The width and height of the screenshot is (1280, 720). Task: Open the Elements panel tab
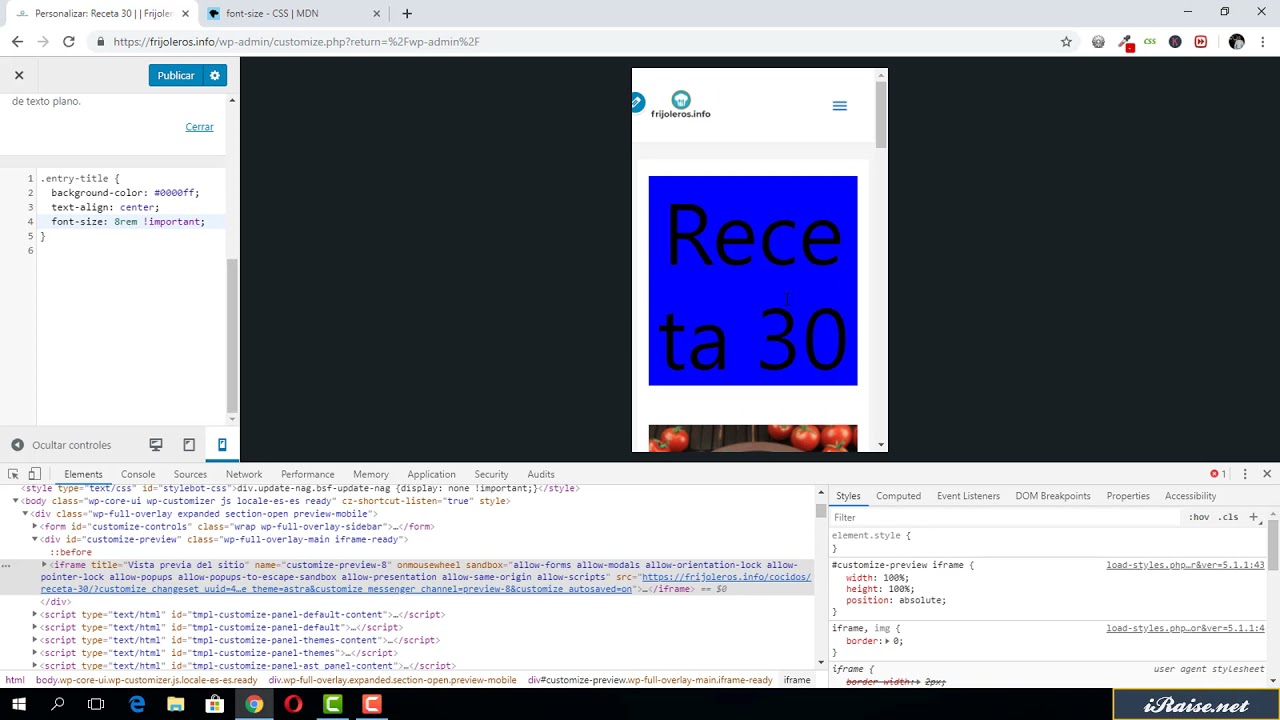(83, 474)
